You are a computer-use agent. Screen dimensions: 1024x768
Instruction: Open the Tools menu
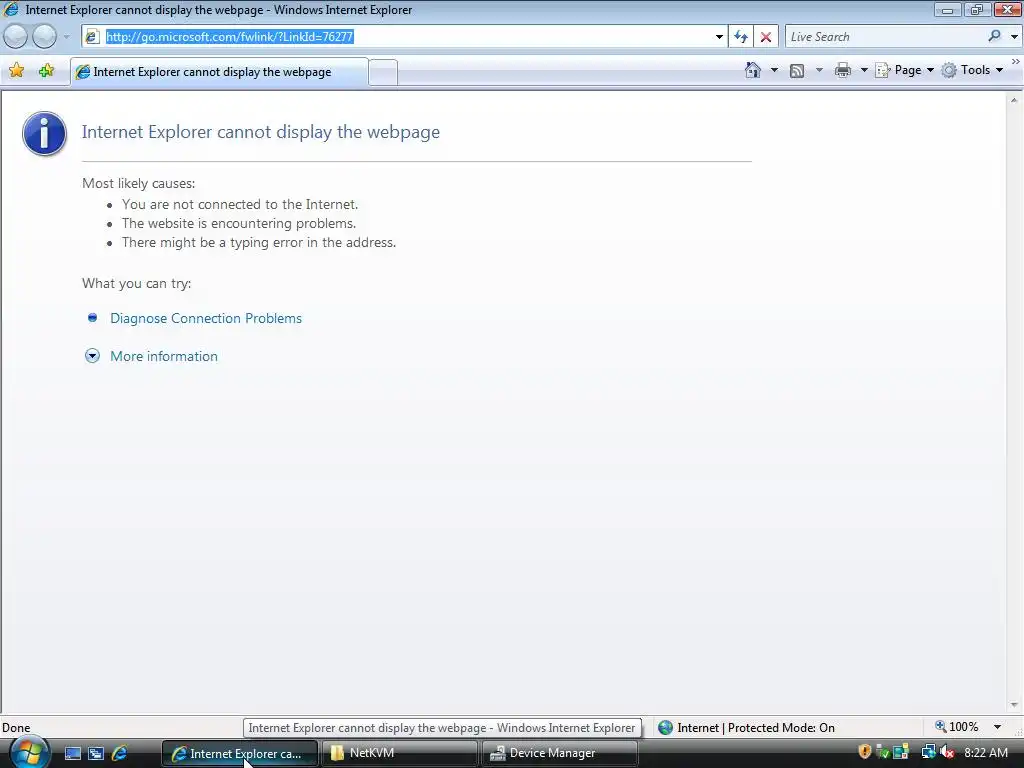click(972, 70)
